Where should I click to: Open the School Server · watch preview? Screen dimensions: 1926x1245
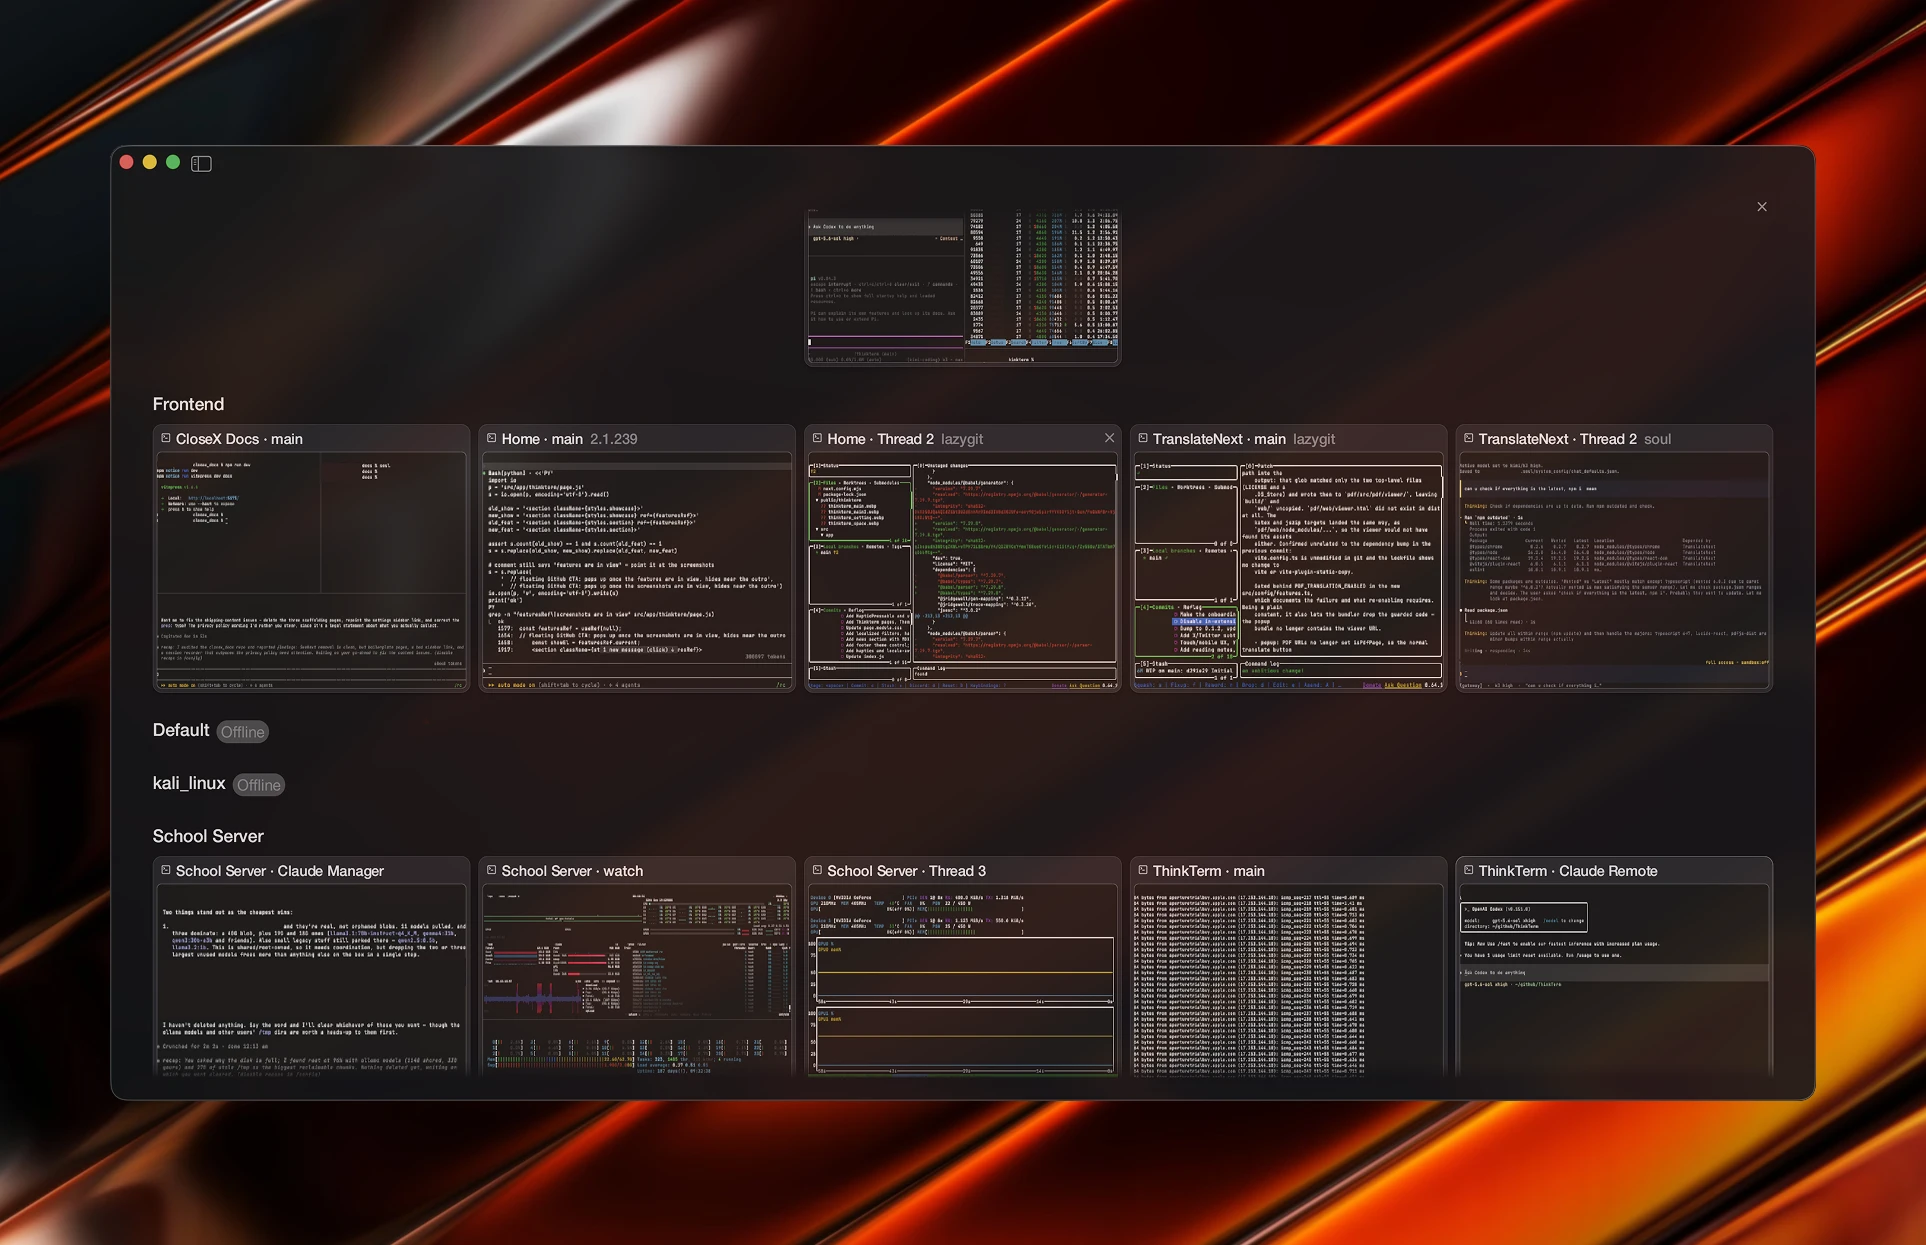pyautogui.click(x=637, y=980)
